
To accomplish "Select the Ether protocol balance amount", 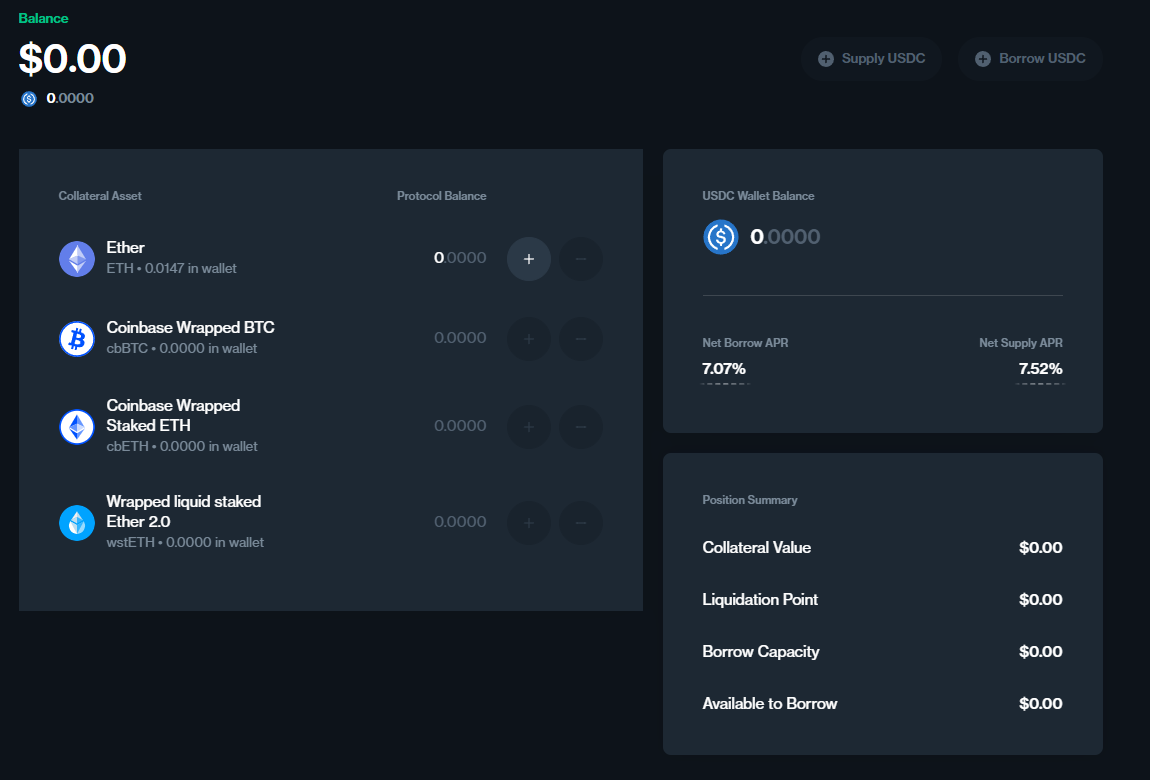I will [460, 258].
